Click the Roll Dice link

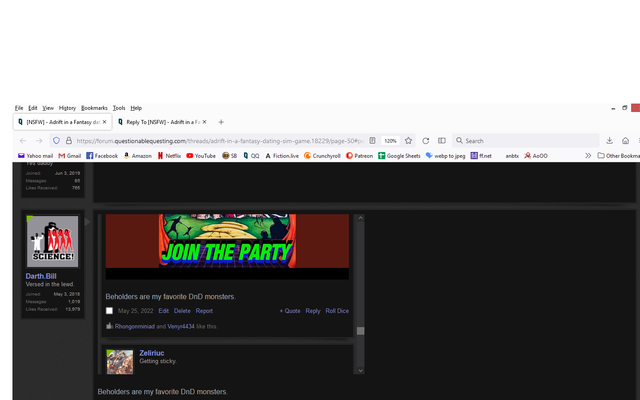click(337, 311)
